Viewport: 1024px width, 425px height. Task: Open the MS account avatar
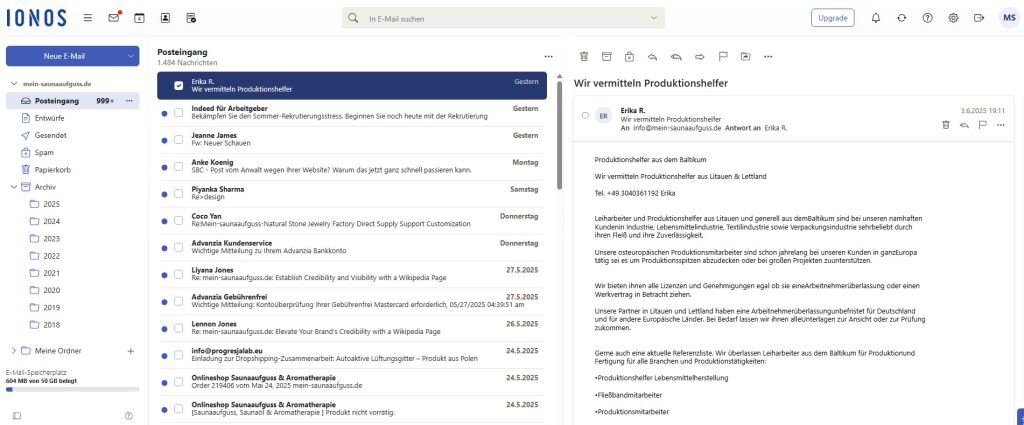coord(1008,18)
